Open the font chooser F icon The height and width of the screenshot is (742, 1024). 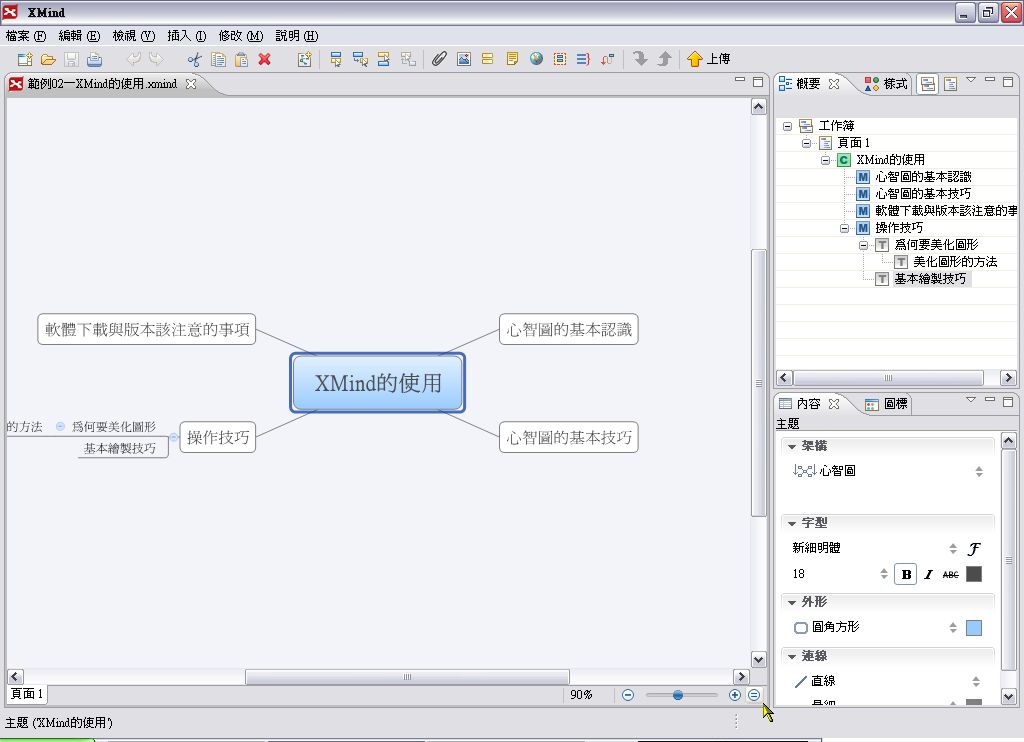click(974, 549)
